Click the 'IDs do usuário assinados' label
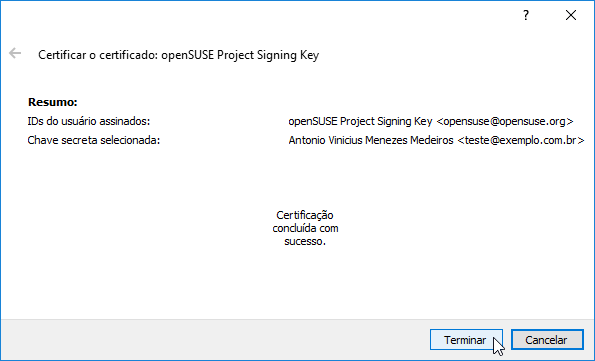The height and width of the screenshot is (361, 595). (x=89, y=121)
